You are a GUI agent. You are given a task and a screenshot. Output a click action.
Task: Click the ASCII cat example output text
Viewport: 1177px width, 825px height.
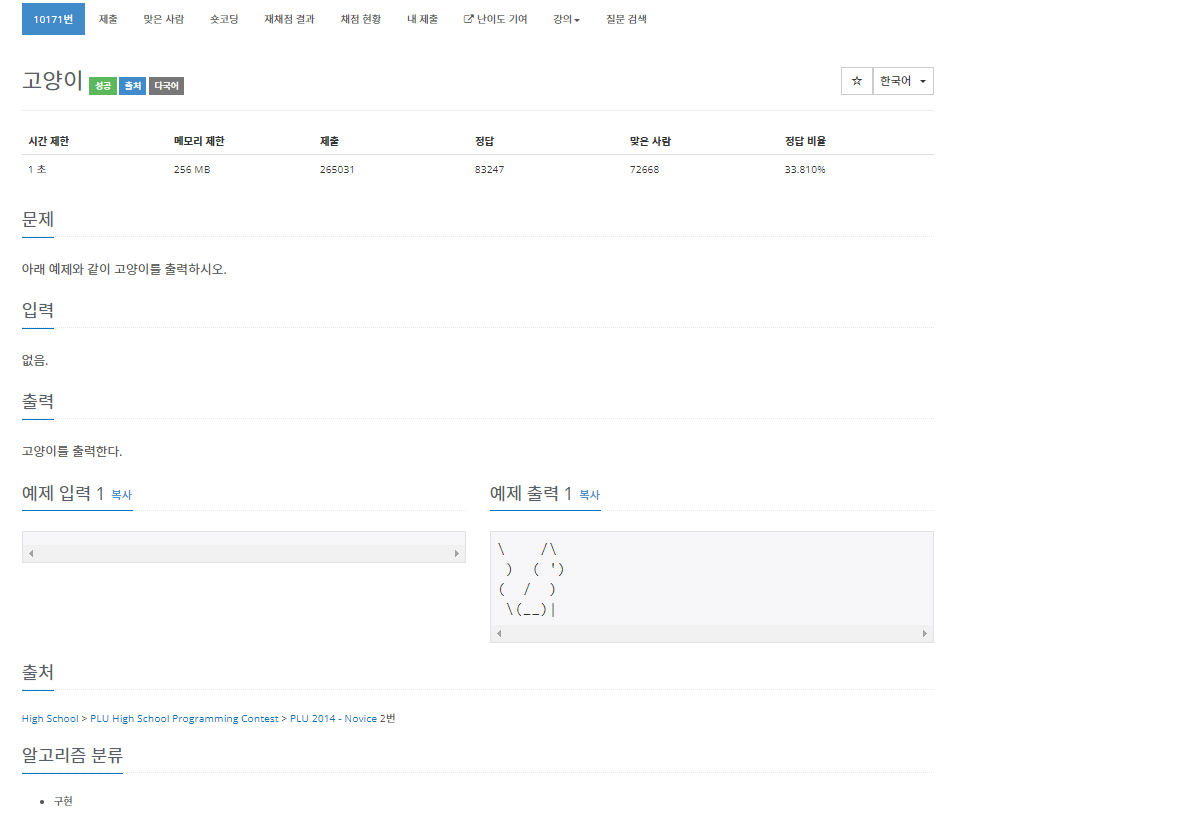531,579
